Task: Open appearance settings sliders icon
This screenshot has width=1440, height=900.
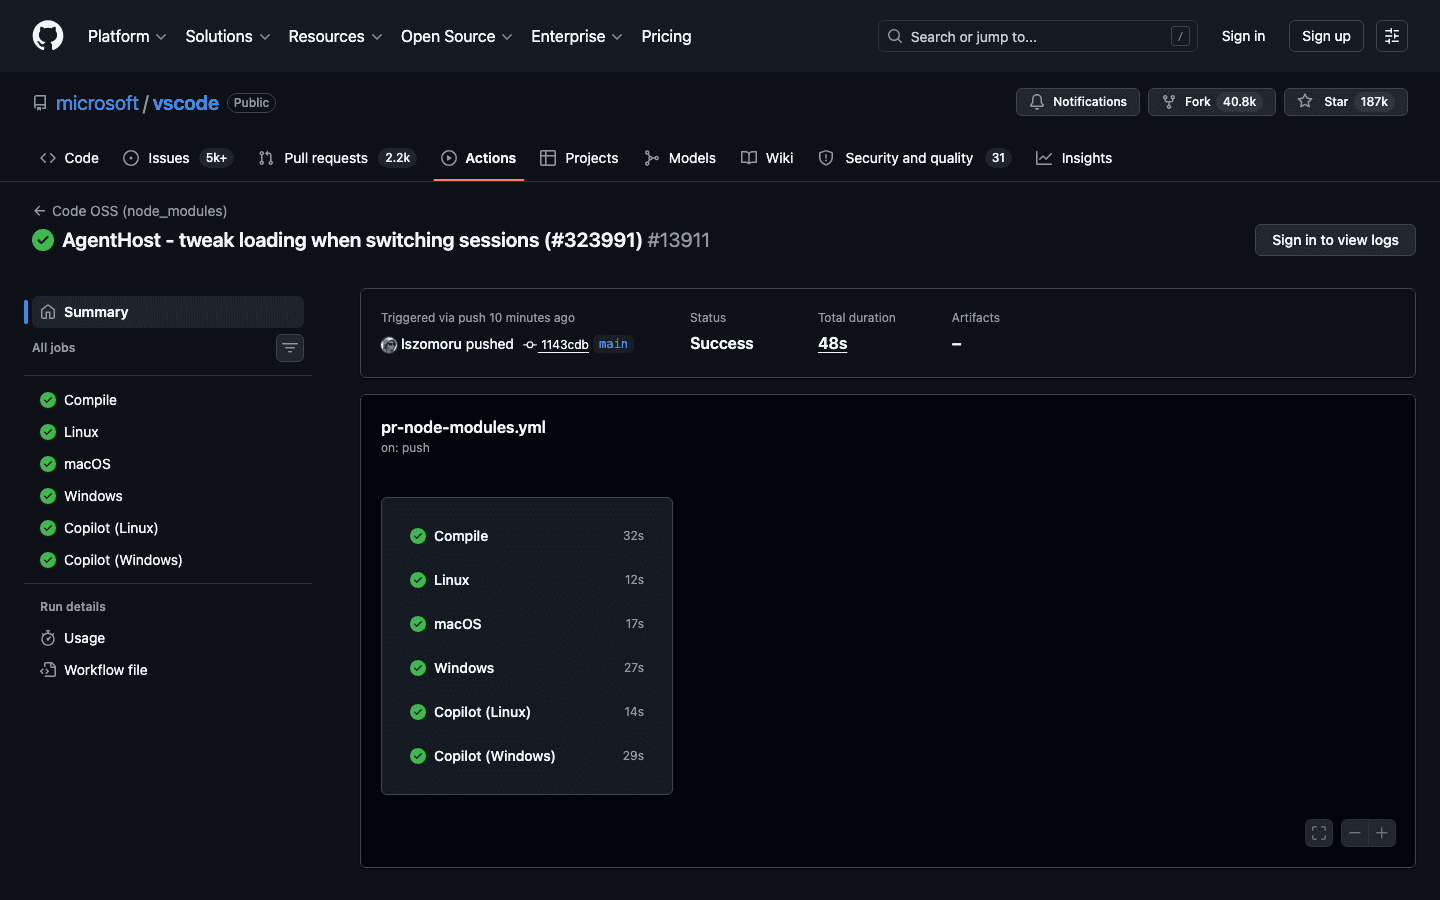Action: pos(1392,36)
